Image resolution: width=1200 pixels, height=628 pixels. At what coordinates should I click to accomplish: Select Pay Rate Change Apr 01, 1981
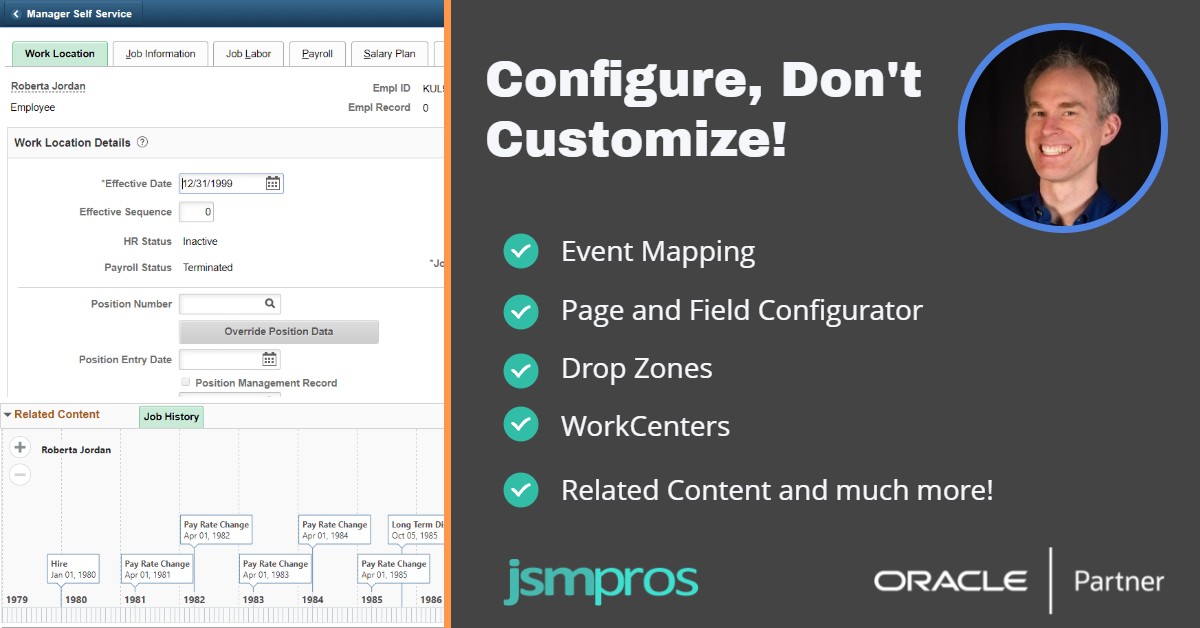[157, 569]
